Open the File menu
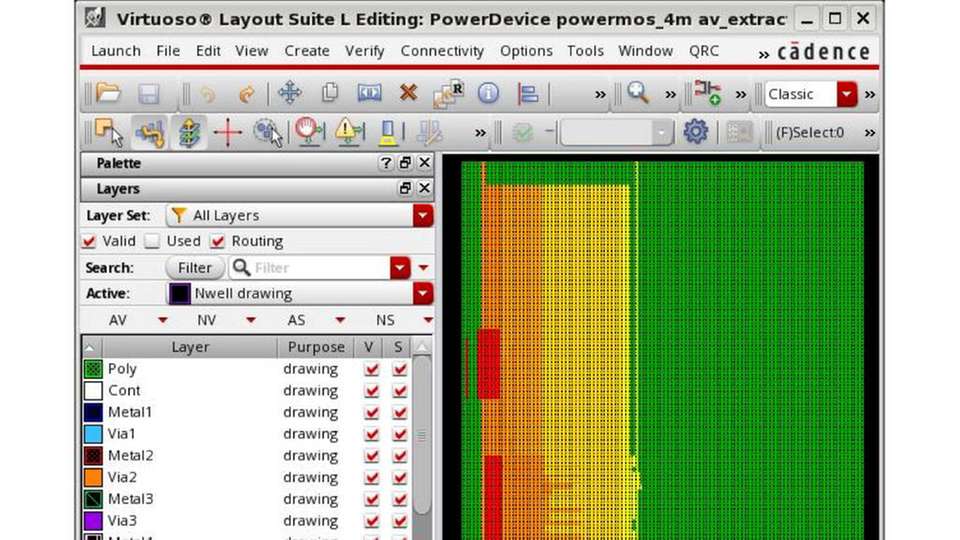 click(x=168, y=51)
